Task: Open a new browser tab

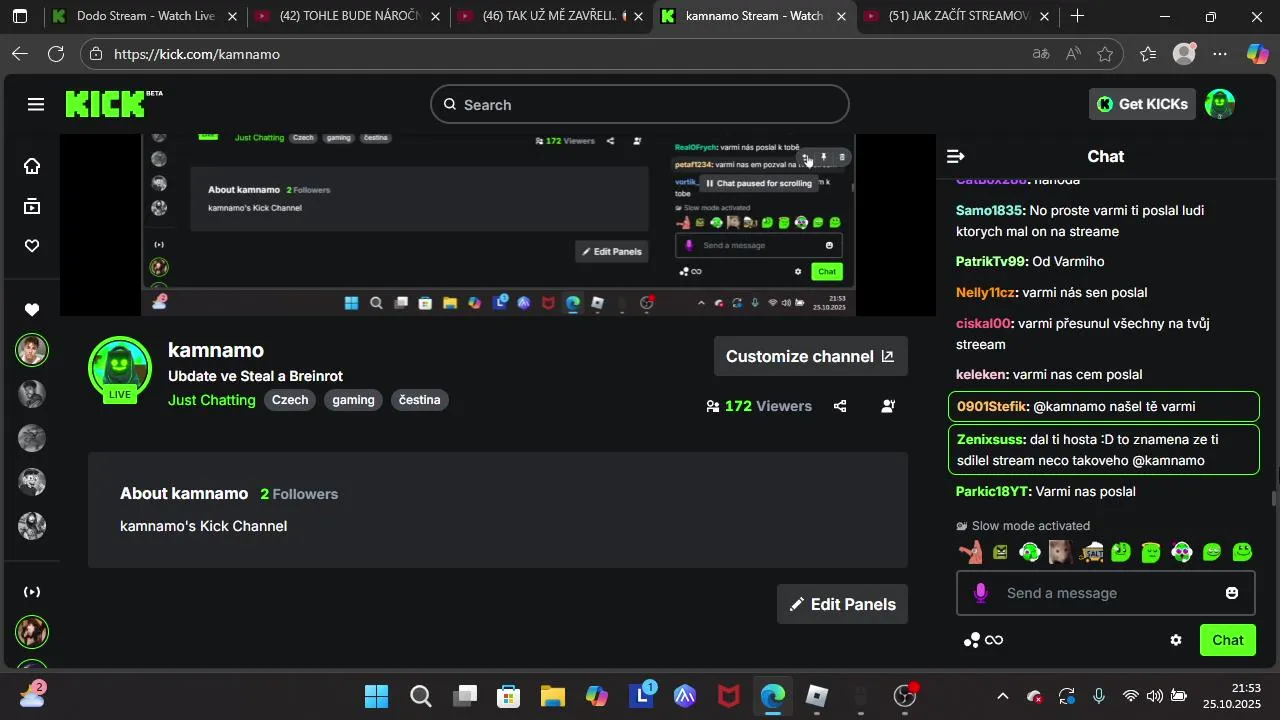Action: (1077, 17)
